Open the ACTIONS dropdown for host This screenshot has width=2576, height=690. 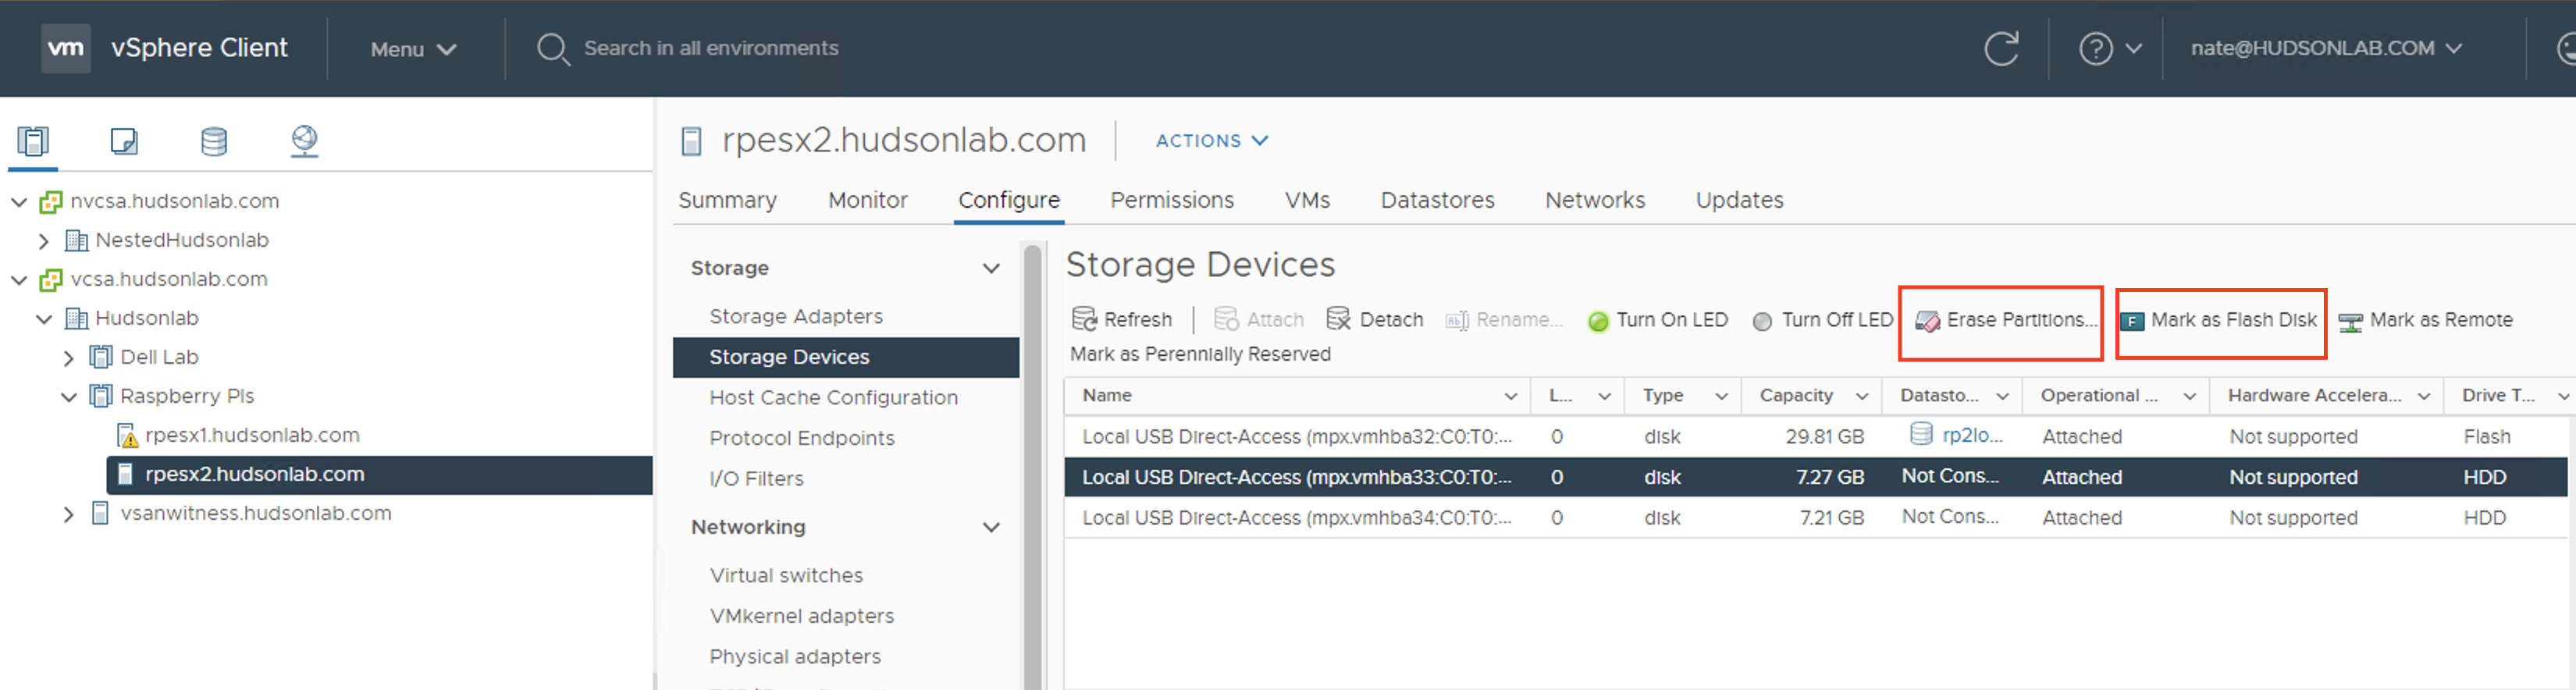1212,141
